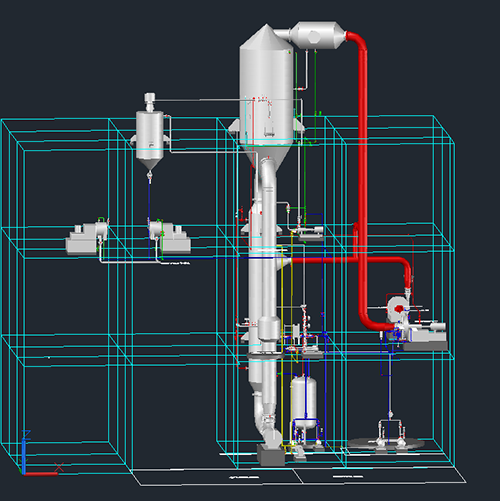Image resolution: width=500 pixels, height=501 pixels.
Task: Select the blue vertical pipe under small tank
Action: tap(149, 218)
